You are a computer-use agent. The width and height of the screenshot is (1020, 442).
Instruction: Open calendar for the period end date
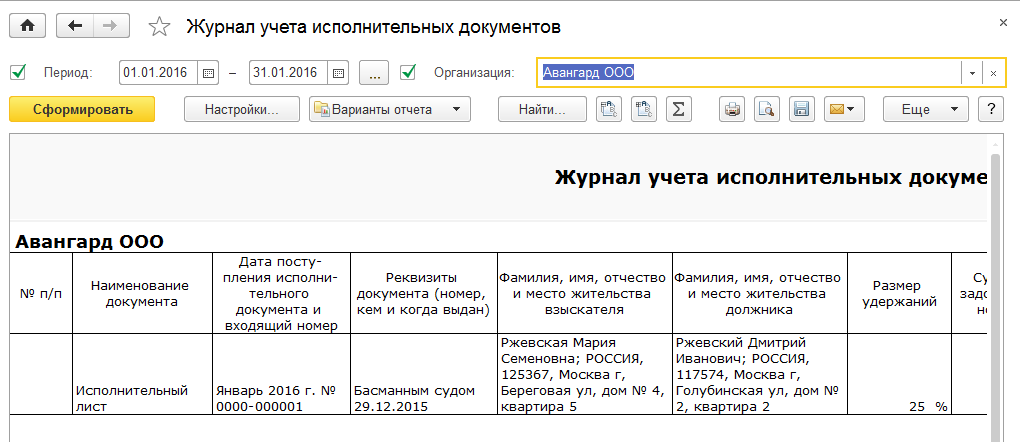click(338, 73)
